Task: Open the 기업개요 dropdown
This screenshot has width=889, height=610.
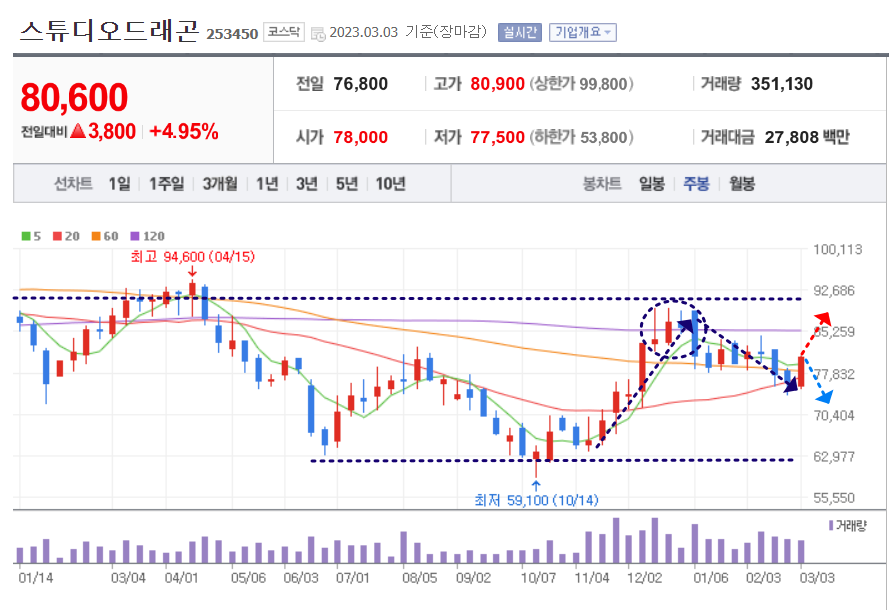Action: point(582,32)
